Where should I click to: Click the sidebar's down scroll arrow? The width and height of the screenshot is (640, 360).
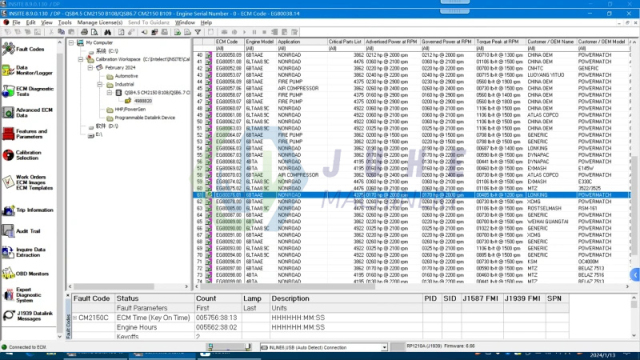tap(60, 337)
